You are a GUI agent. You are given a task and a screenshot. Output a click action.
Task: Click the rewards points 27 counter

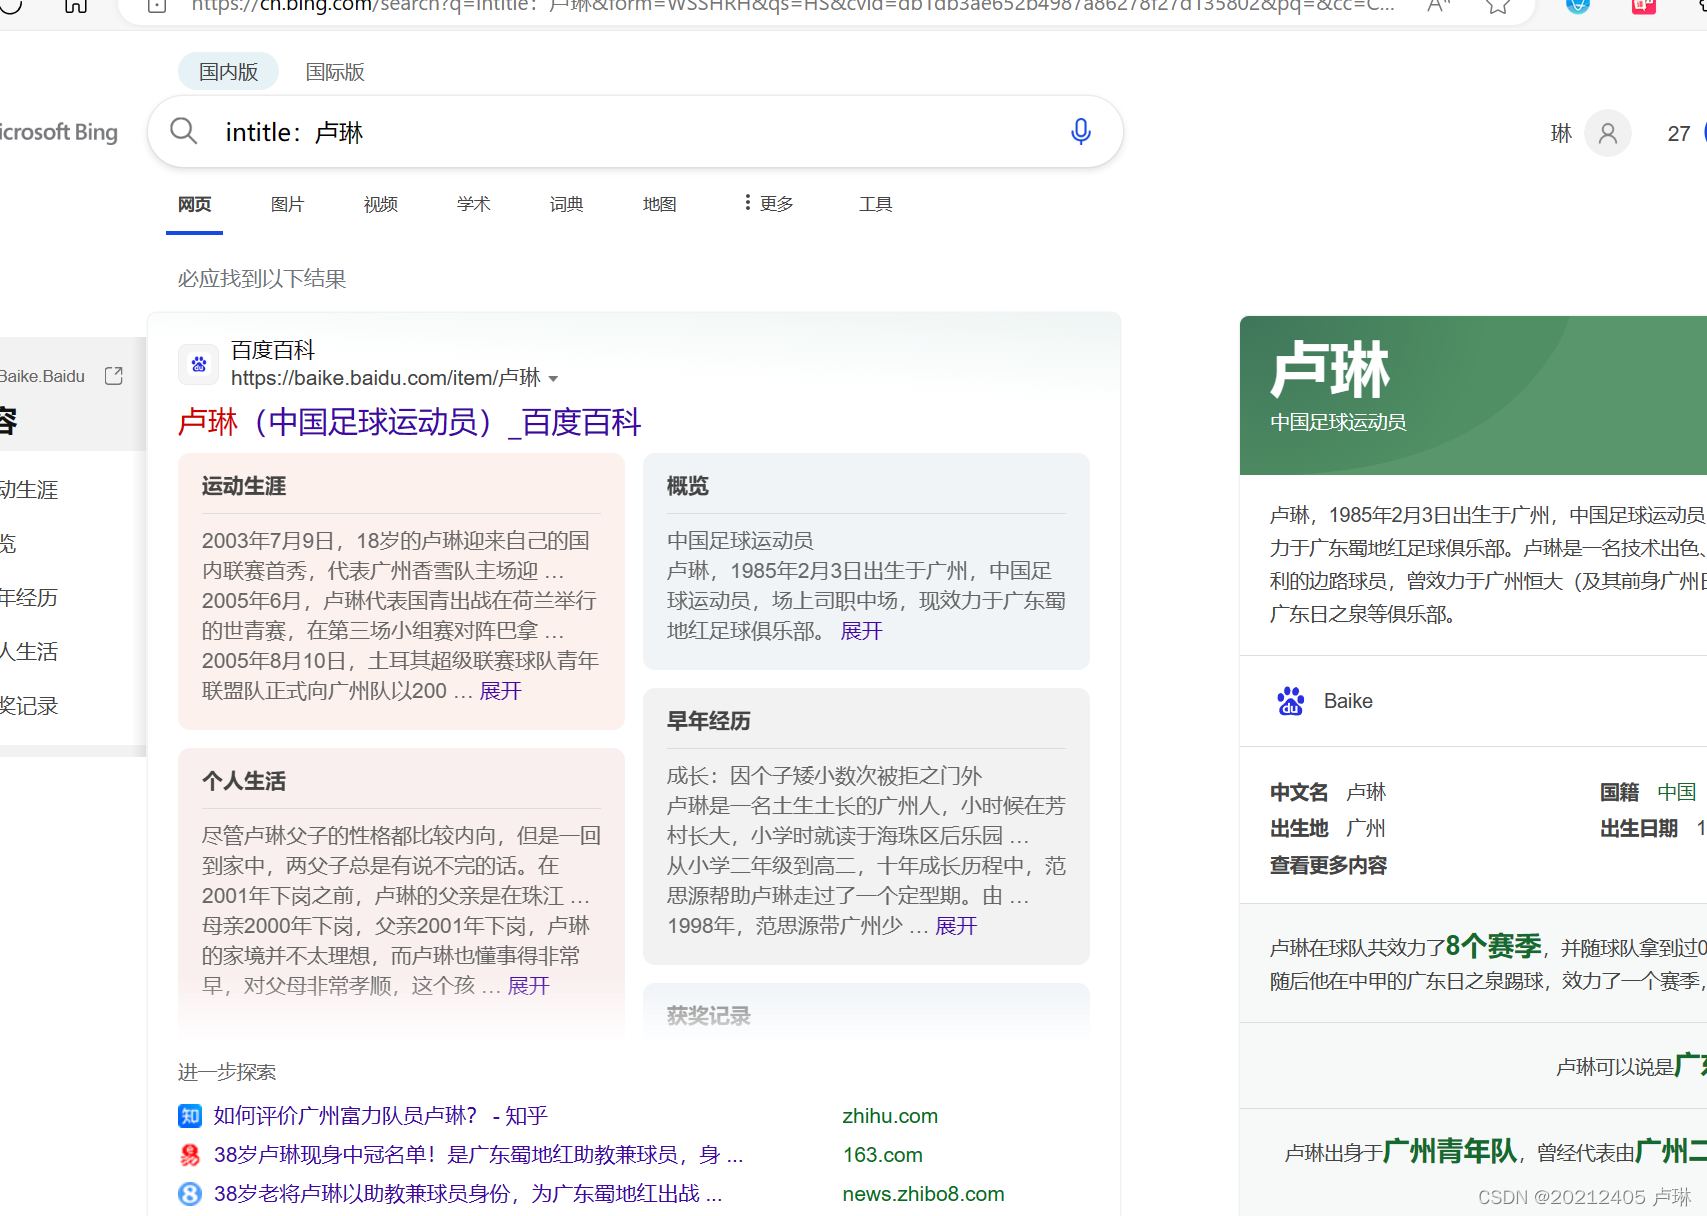pos(1679,133)
